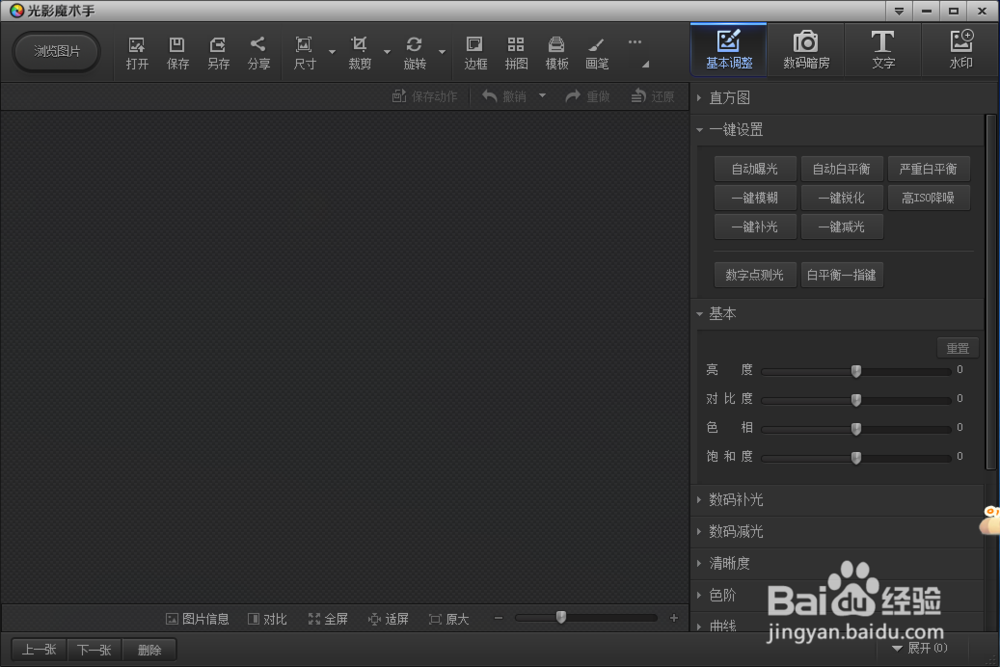Apply 高ISO降噪 noise reduction
The width and height of the screenshot is (1000, 667).
pos(929,198)
